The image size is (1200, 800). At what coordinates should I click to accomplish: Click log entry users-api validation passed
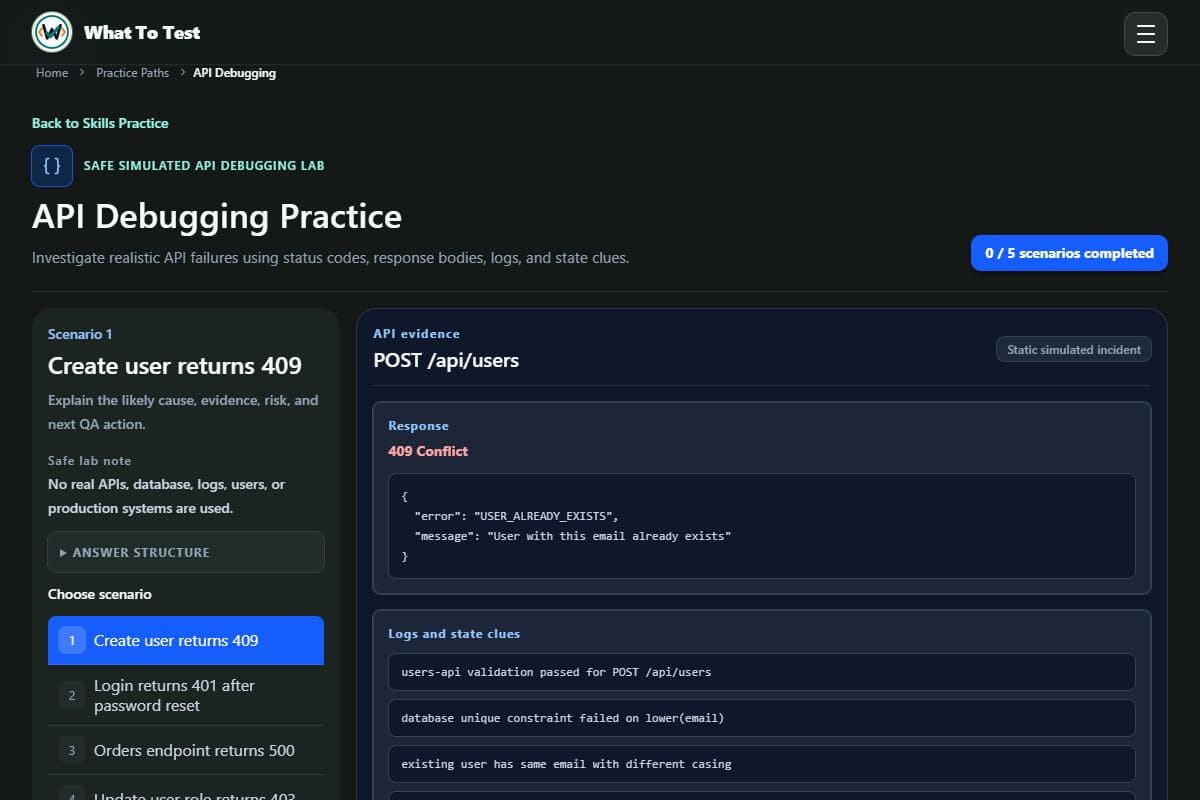(x=762, y=672)
